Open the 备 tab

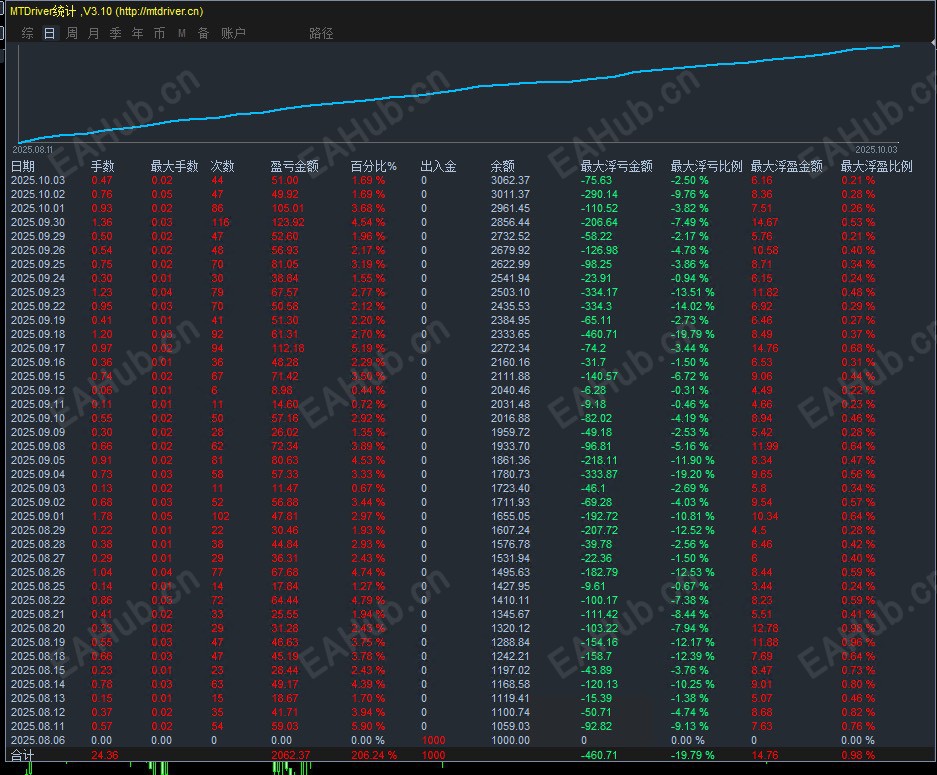(203, 33)
